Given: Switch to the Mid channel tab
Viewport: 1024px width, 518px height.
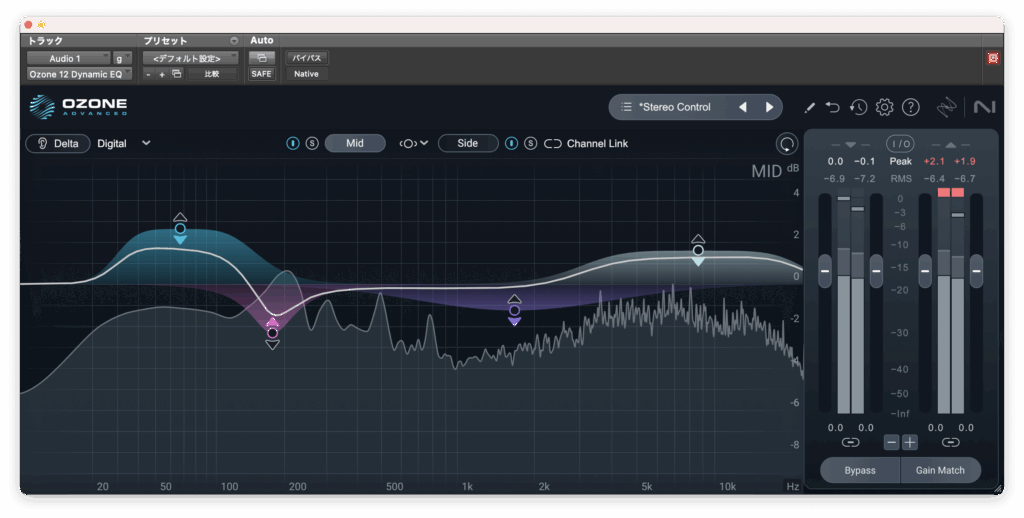Looking at the screenshot, I should point(354,143).
